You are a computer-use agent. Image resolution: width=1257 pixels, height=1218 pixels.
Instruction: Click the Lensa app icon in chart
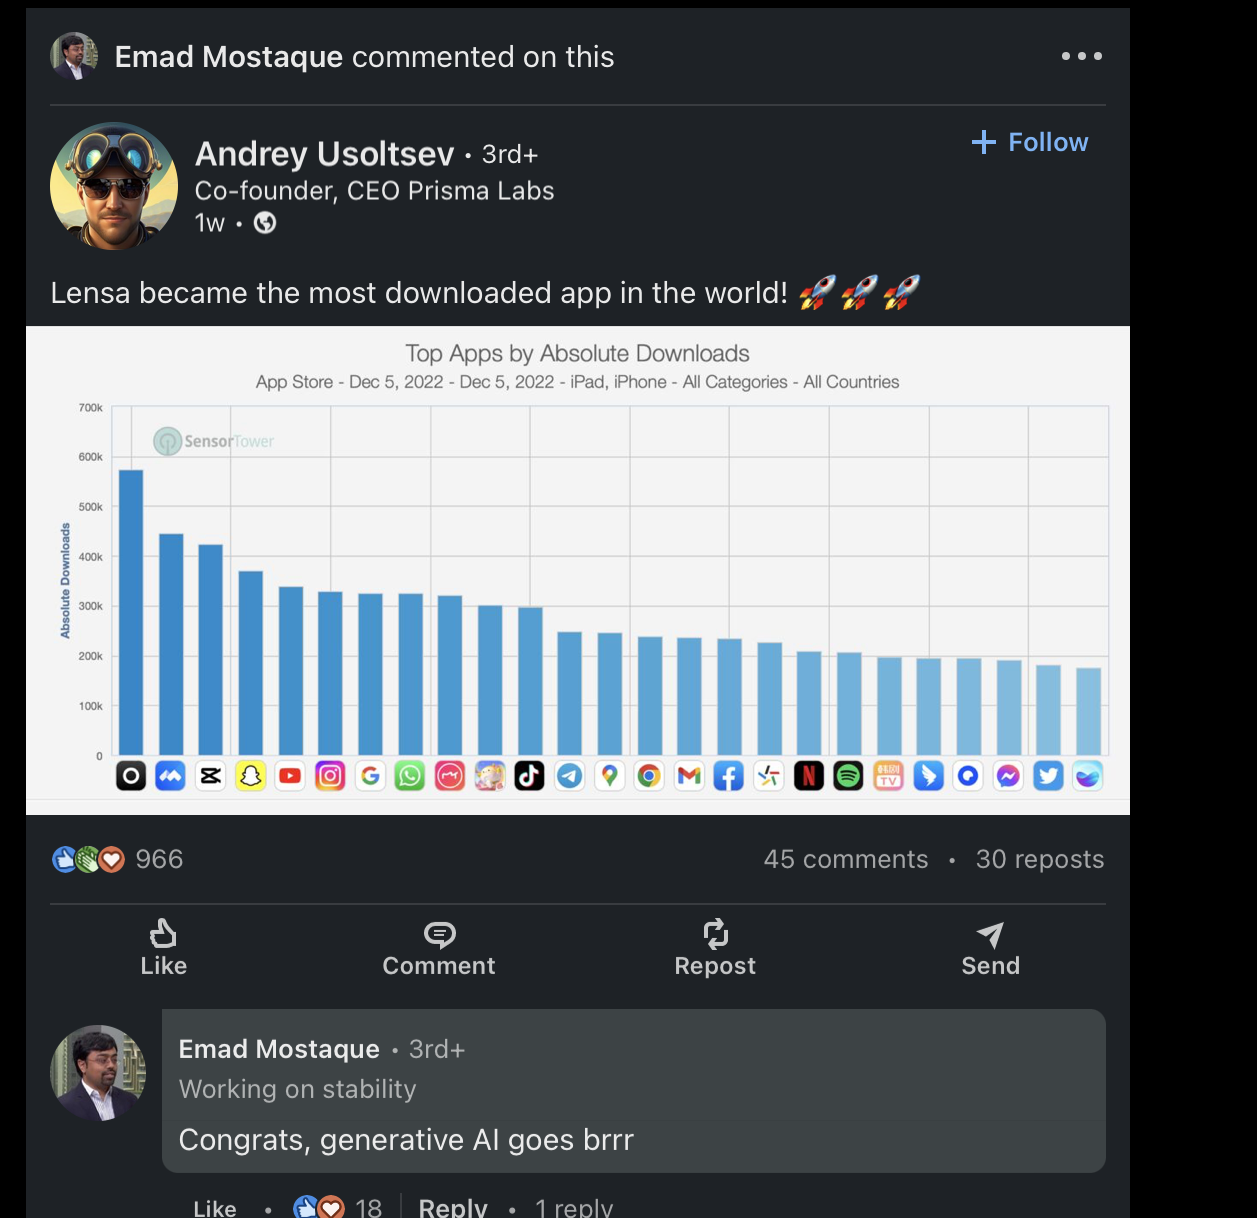pyautogui.click(x=131, y=776)
